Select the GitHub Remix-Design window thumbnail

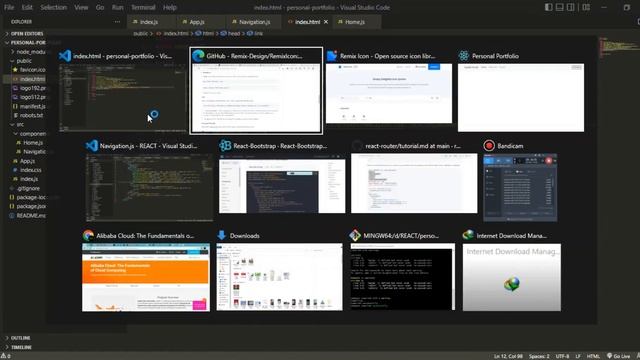(x=256, y=98)
